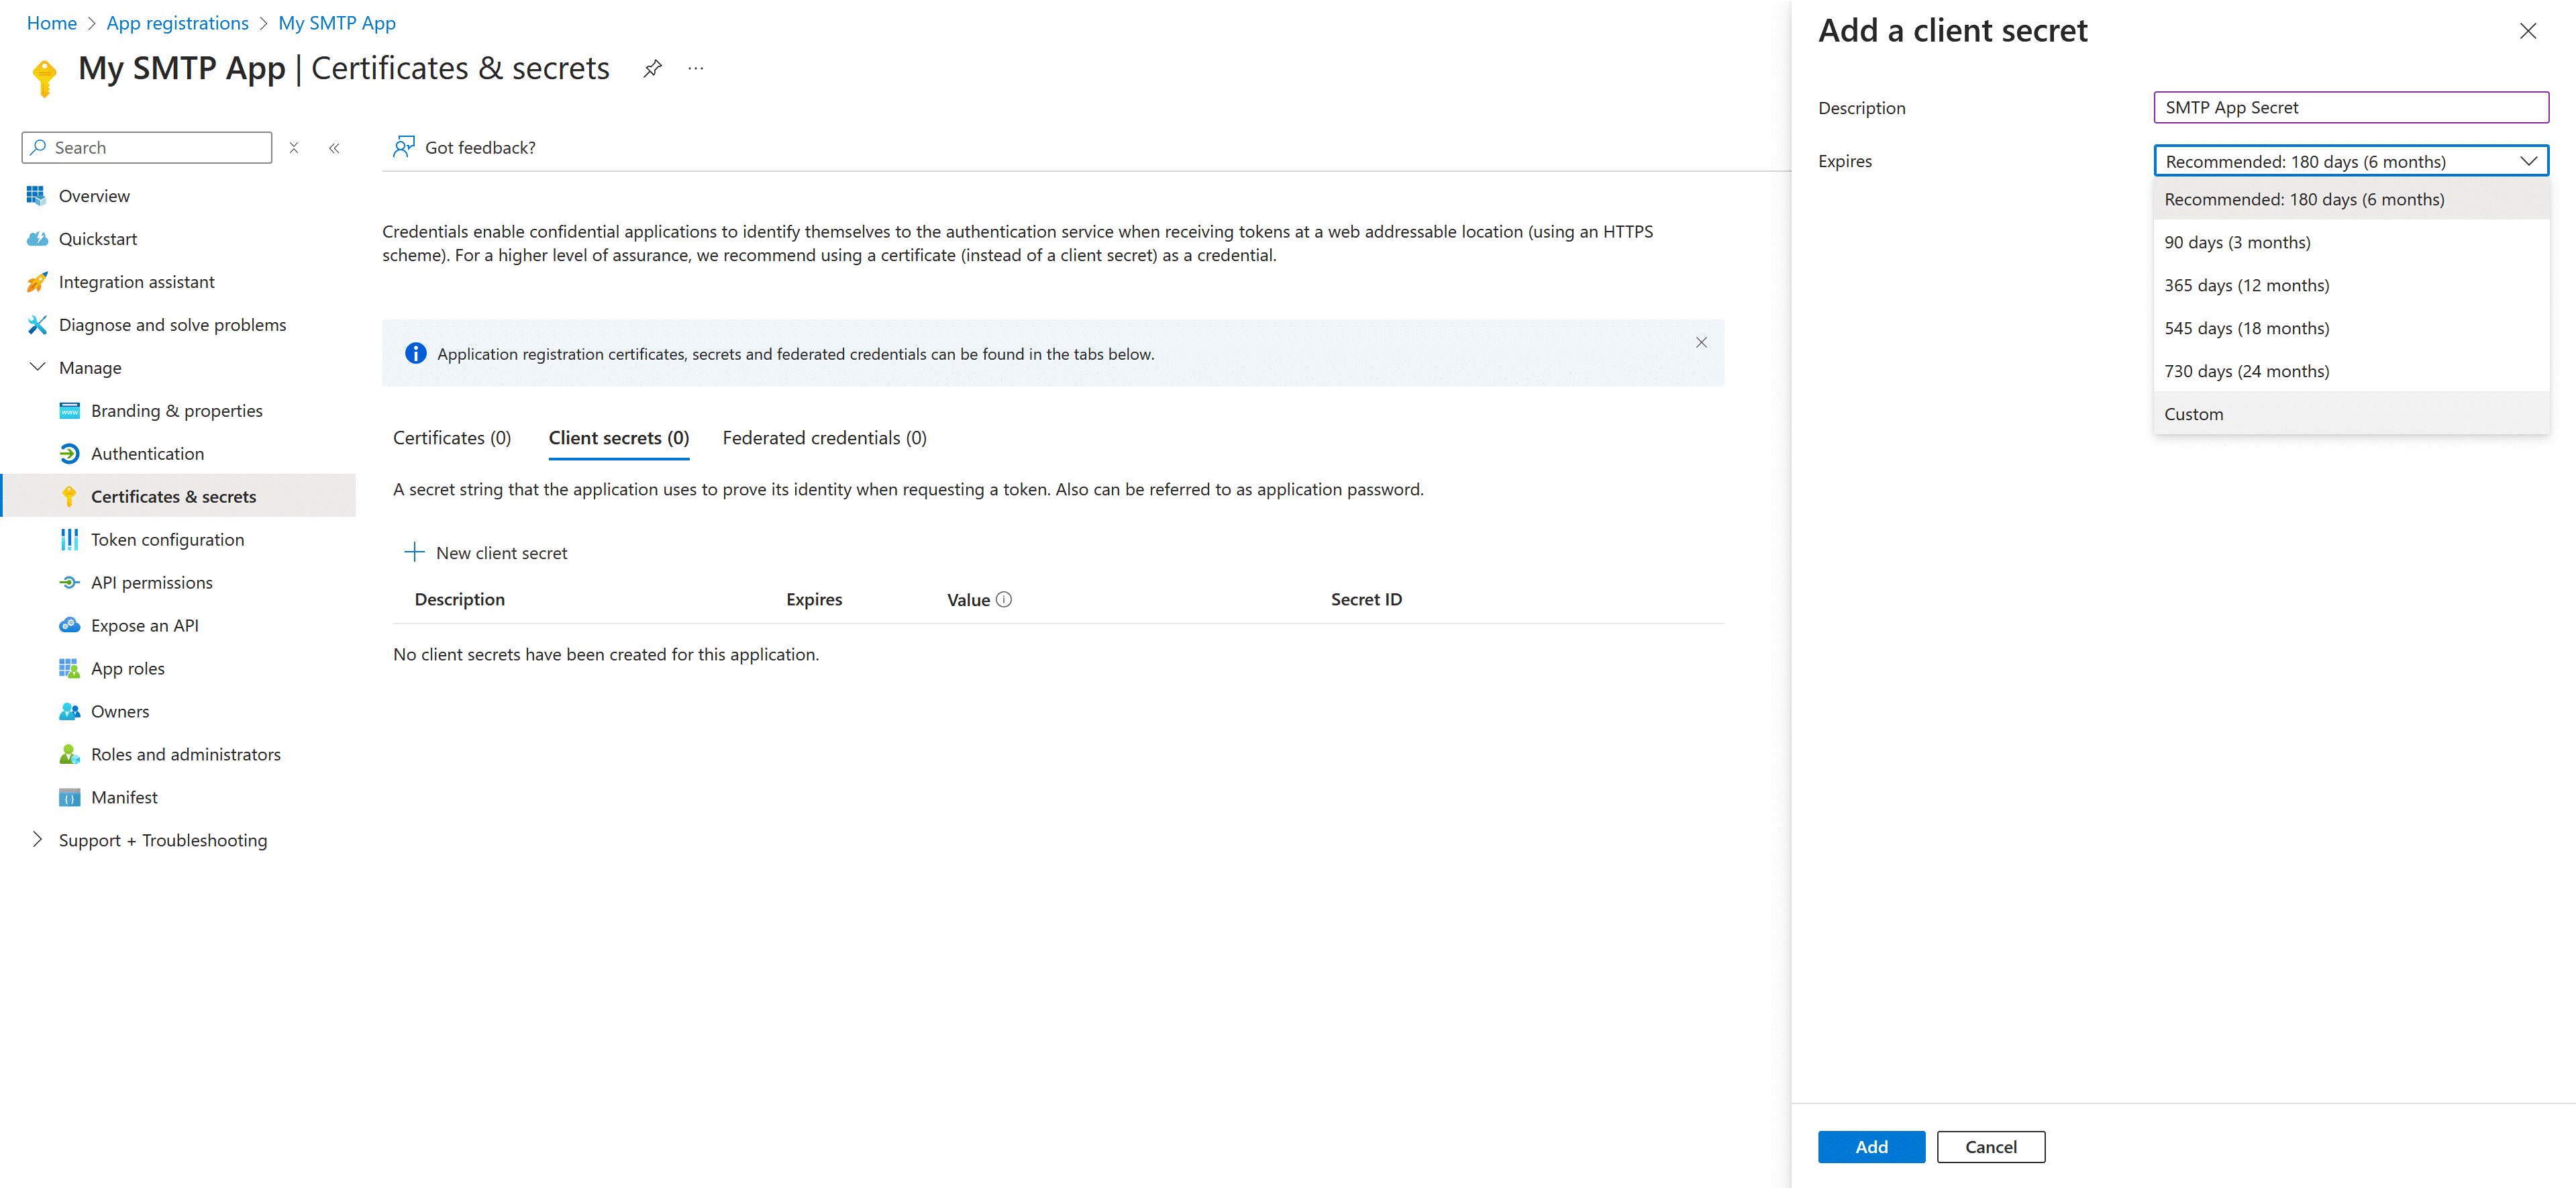
Task: Clear the sidebar search with the X icon
Action: click(294, 148)
